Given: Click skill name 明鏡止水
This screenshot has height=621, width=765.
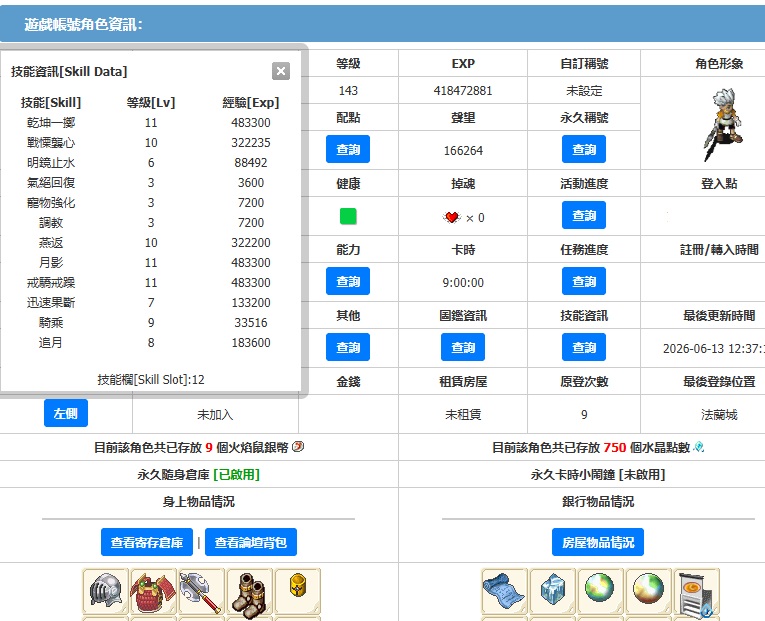Looking at the screenshot, I should click(51, 162).
